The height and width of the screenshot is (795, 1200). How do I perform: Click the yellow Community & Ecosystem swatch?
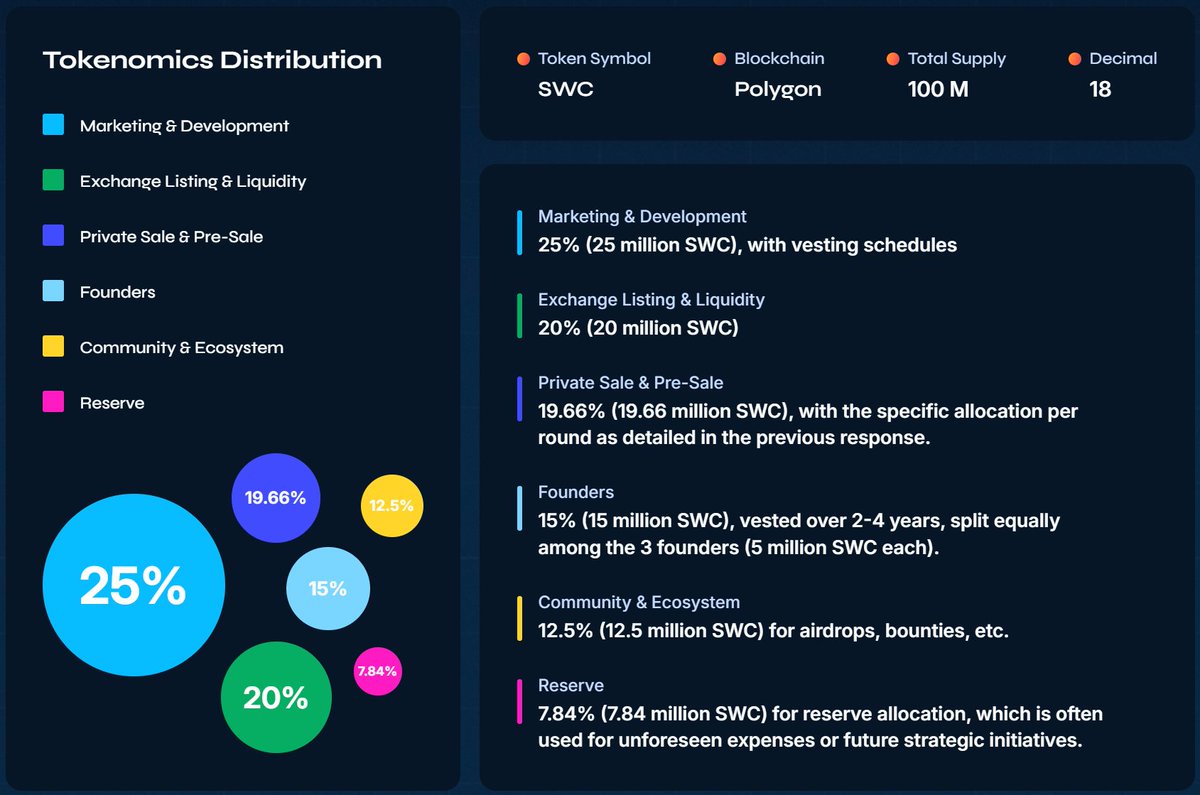coord(53,346)
